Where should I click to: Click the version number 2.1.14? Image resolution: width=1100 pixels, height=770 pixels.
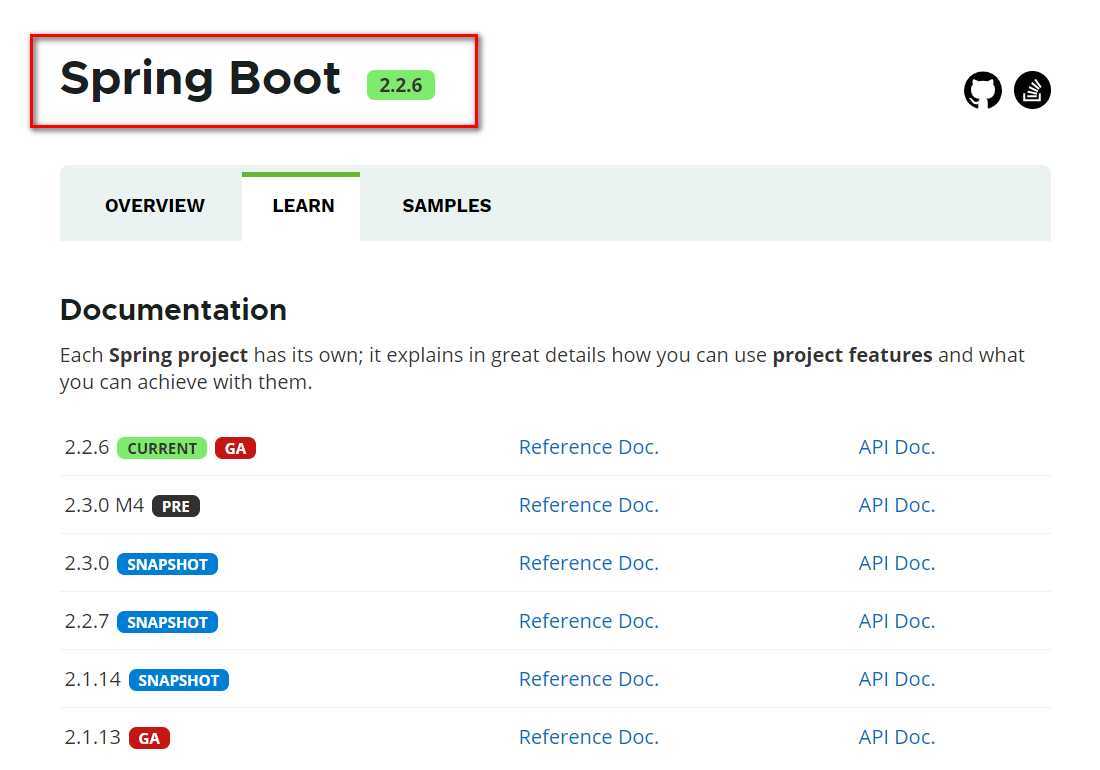92,679
